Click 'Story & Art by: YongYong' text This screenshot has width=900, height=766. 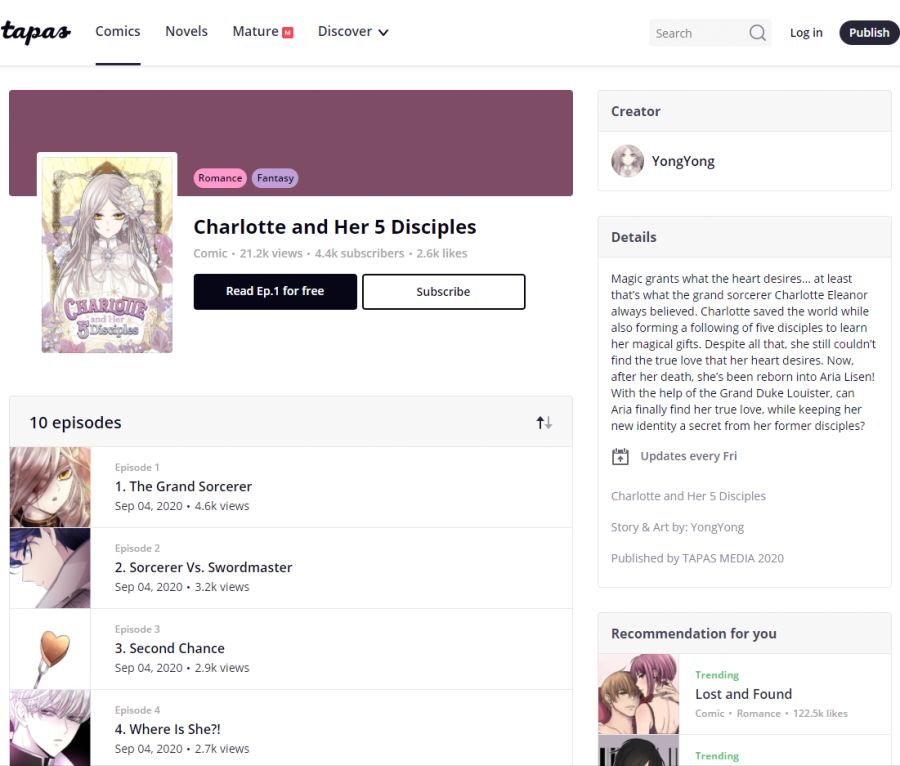click(677, 527)
